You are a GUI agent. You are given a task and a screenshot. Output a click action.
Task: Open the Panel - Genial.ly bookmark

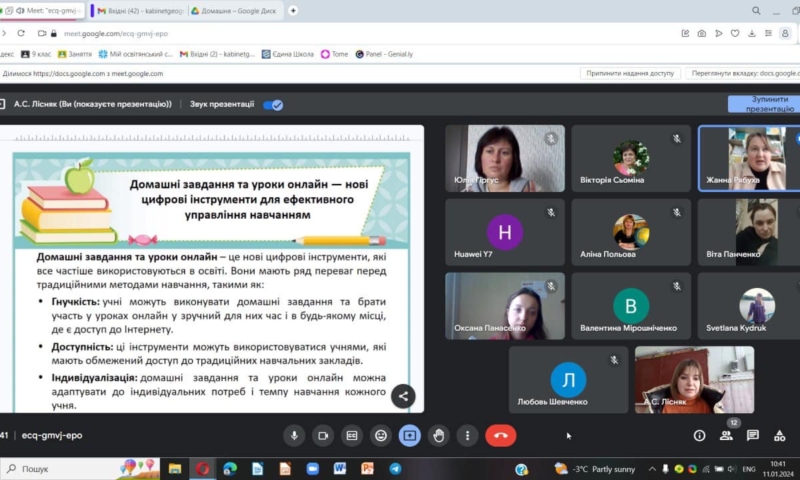(384, 54)
